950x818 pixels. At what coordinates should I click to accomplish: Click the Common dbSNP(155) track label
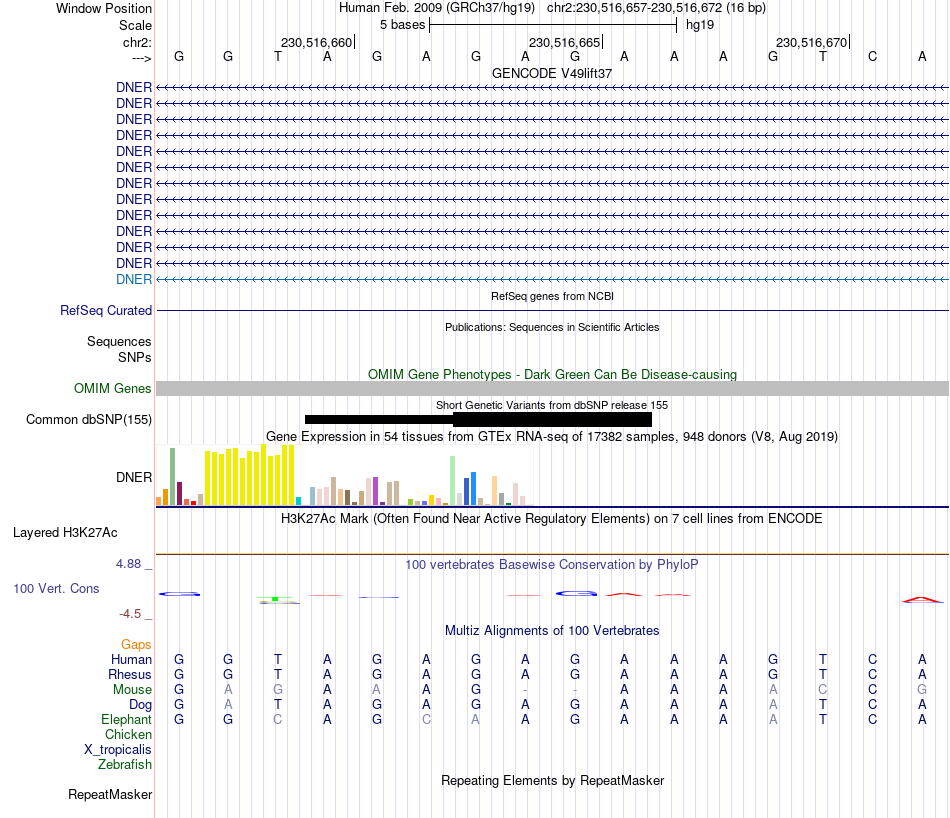coord(89,419)
